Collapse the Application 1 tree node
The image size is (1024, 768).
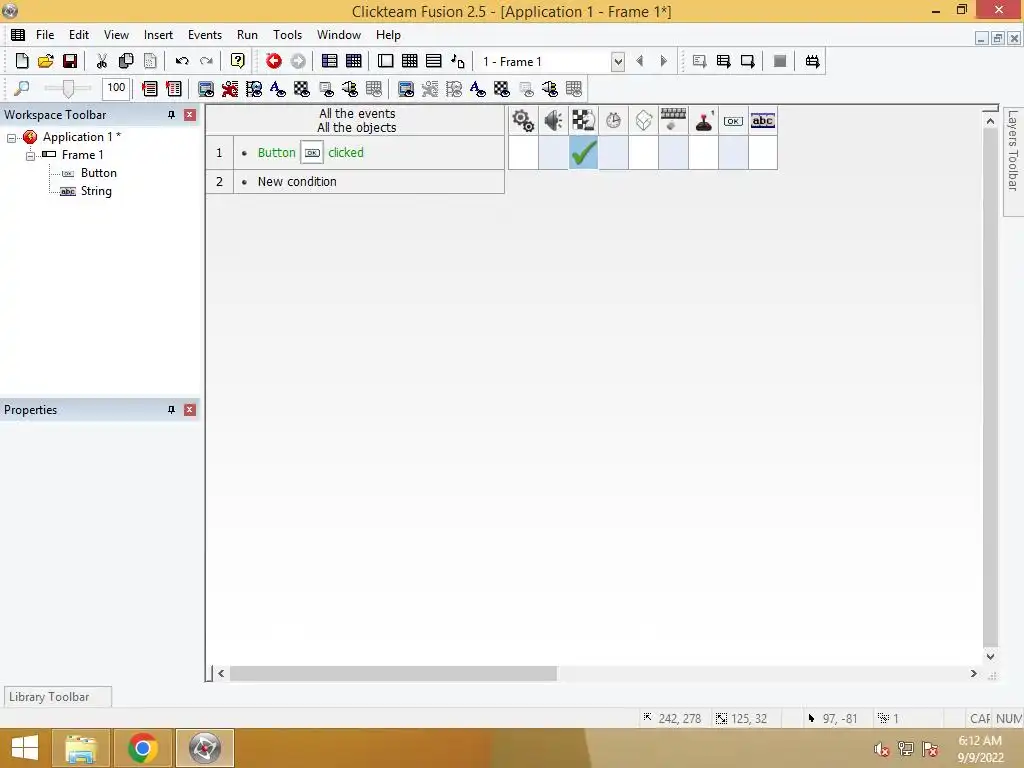11,138
